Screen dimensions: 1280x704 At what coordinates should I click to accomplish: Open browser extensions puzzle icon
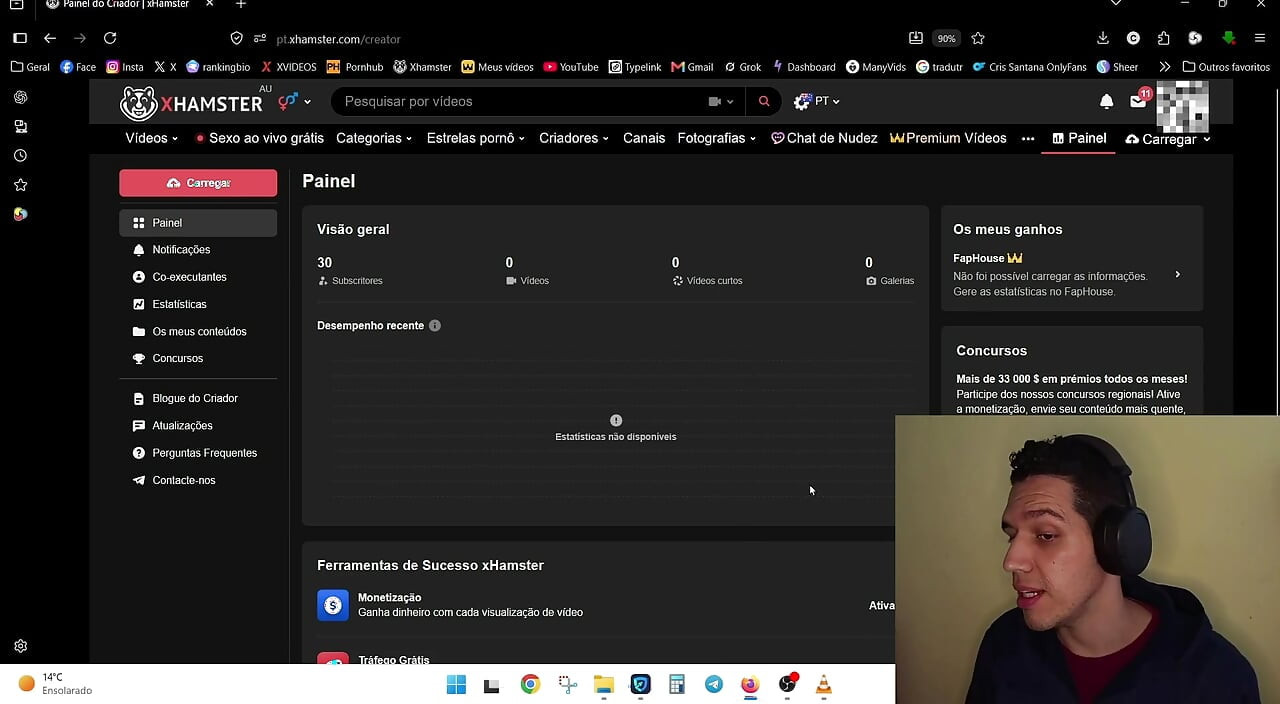tap(1163, 38)
